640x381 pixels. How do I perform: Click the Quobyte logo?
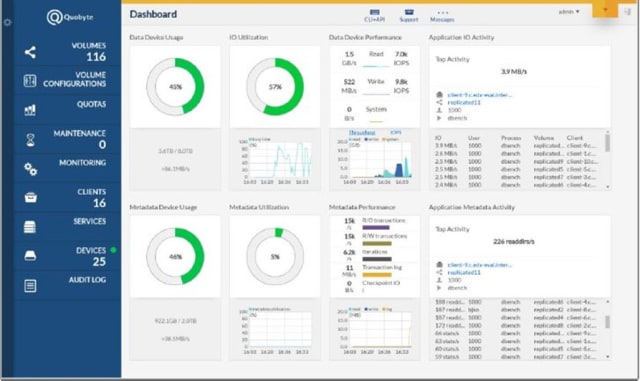click(x=70, y=17)
